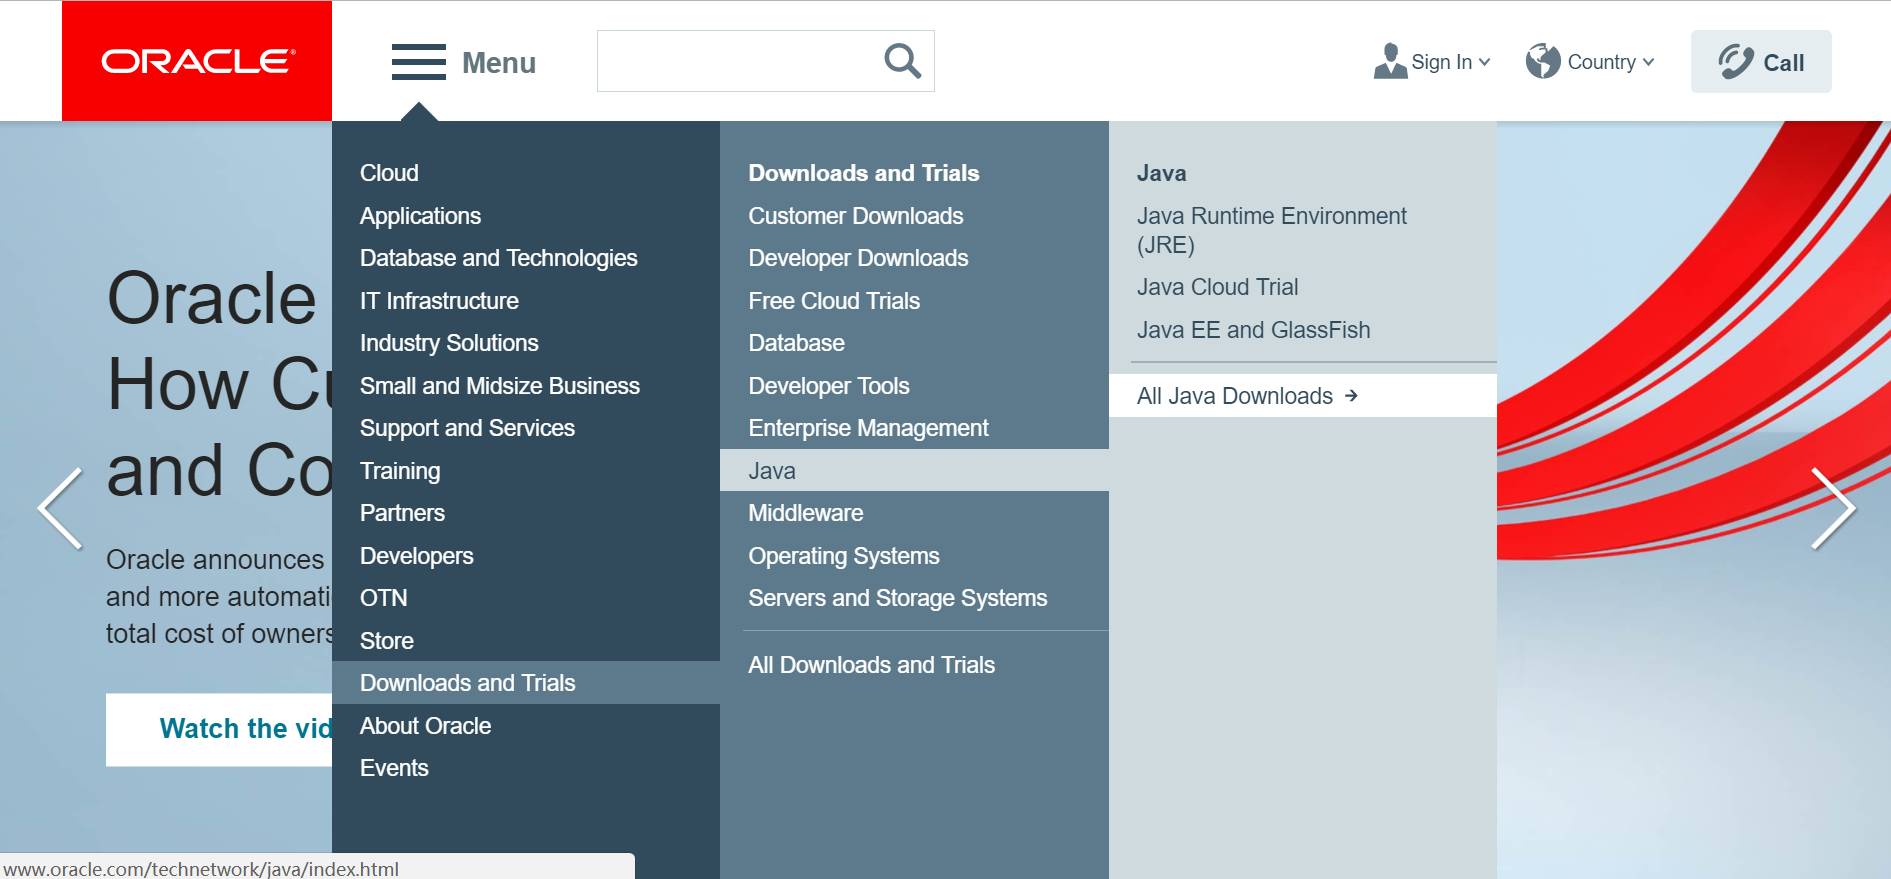Open Developer Downloads link
This screenshot has height=879, width=1891.
click(858, 258)
